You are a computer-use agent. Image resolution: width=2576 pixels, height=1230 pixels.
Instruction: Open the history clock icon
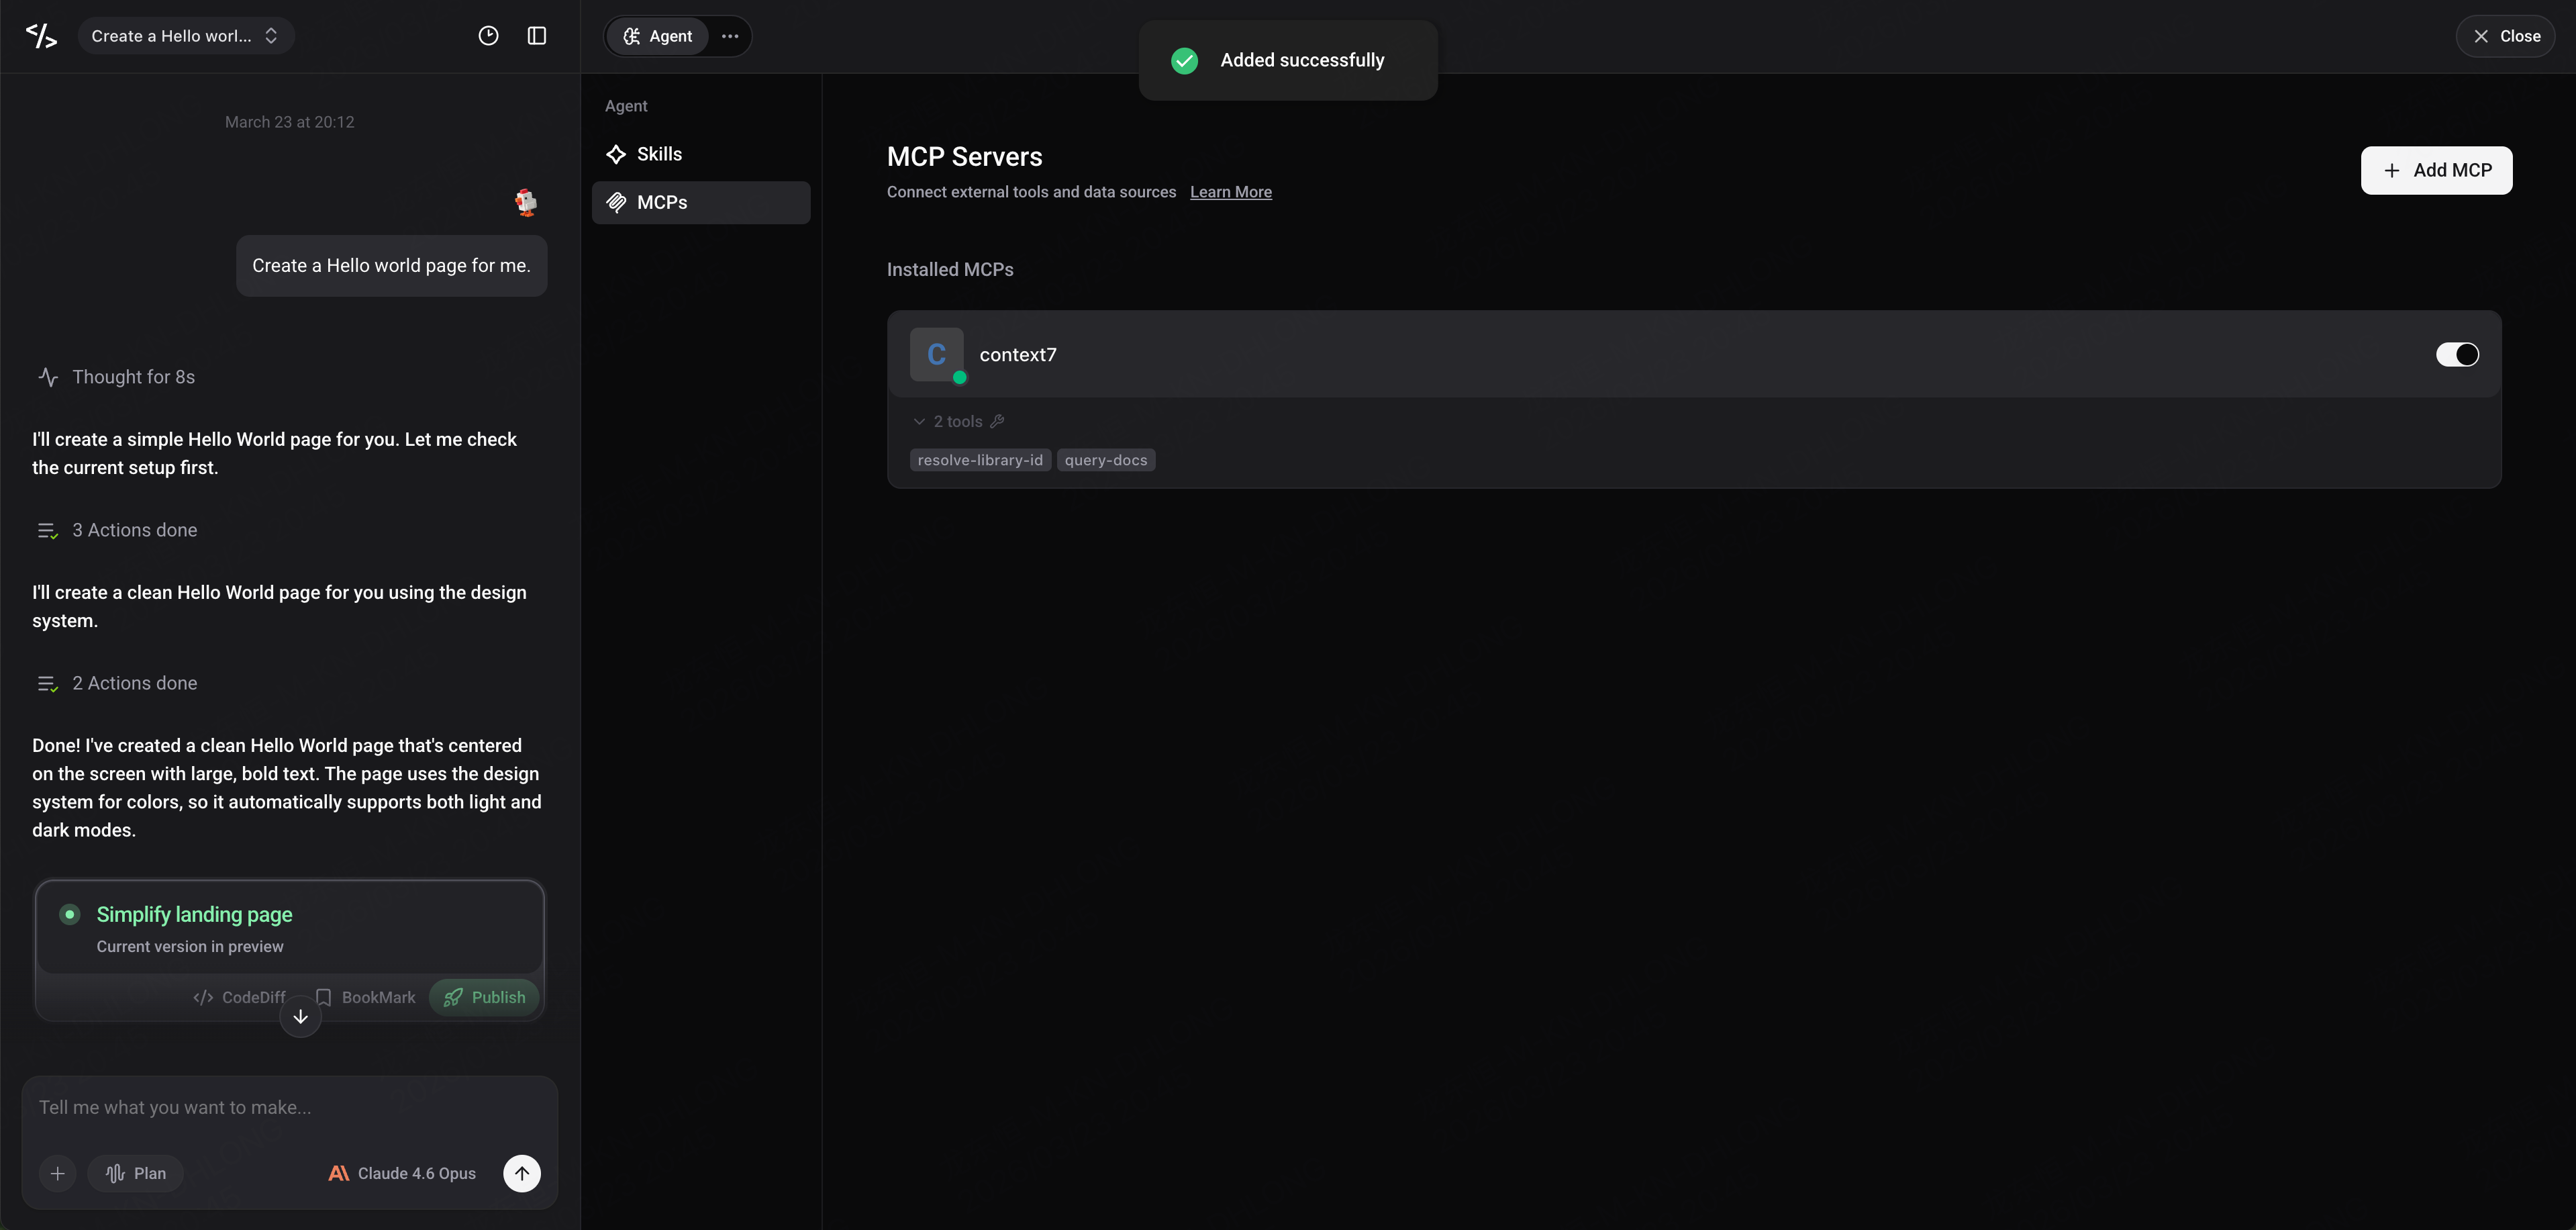click(488, 36)
